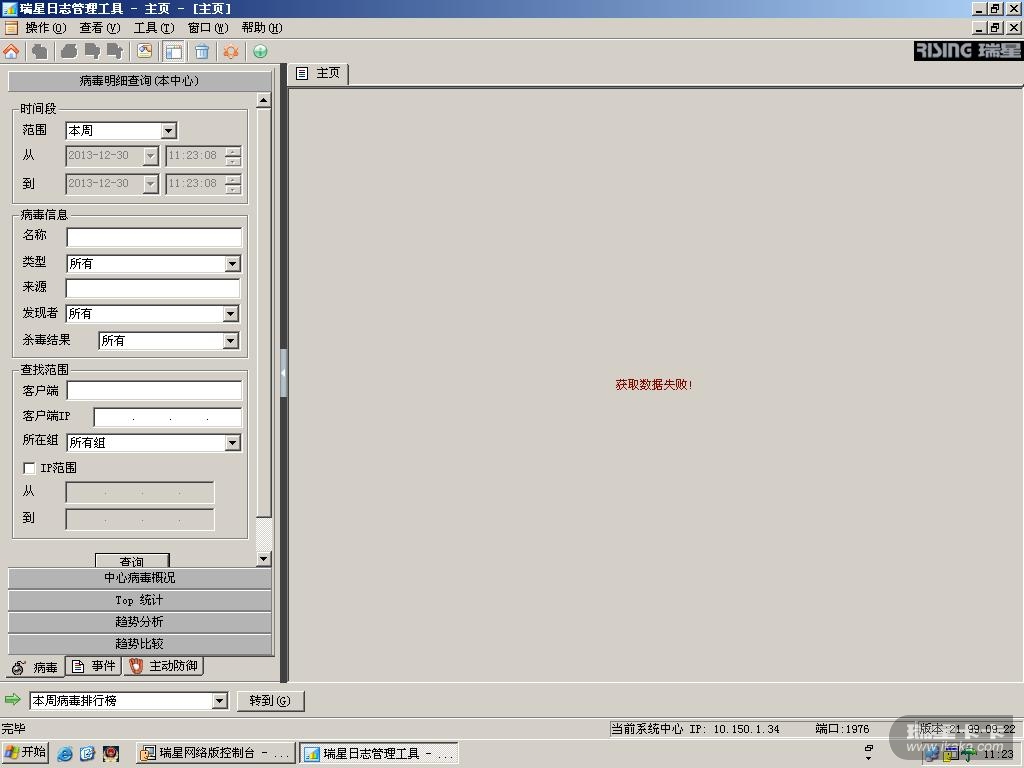Screen dimensions: 1024x768
Task: Click the 完毕 status bar text
Action: [x=13, y=729]
